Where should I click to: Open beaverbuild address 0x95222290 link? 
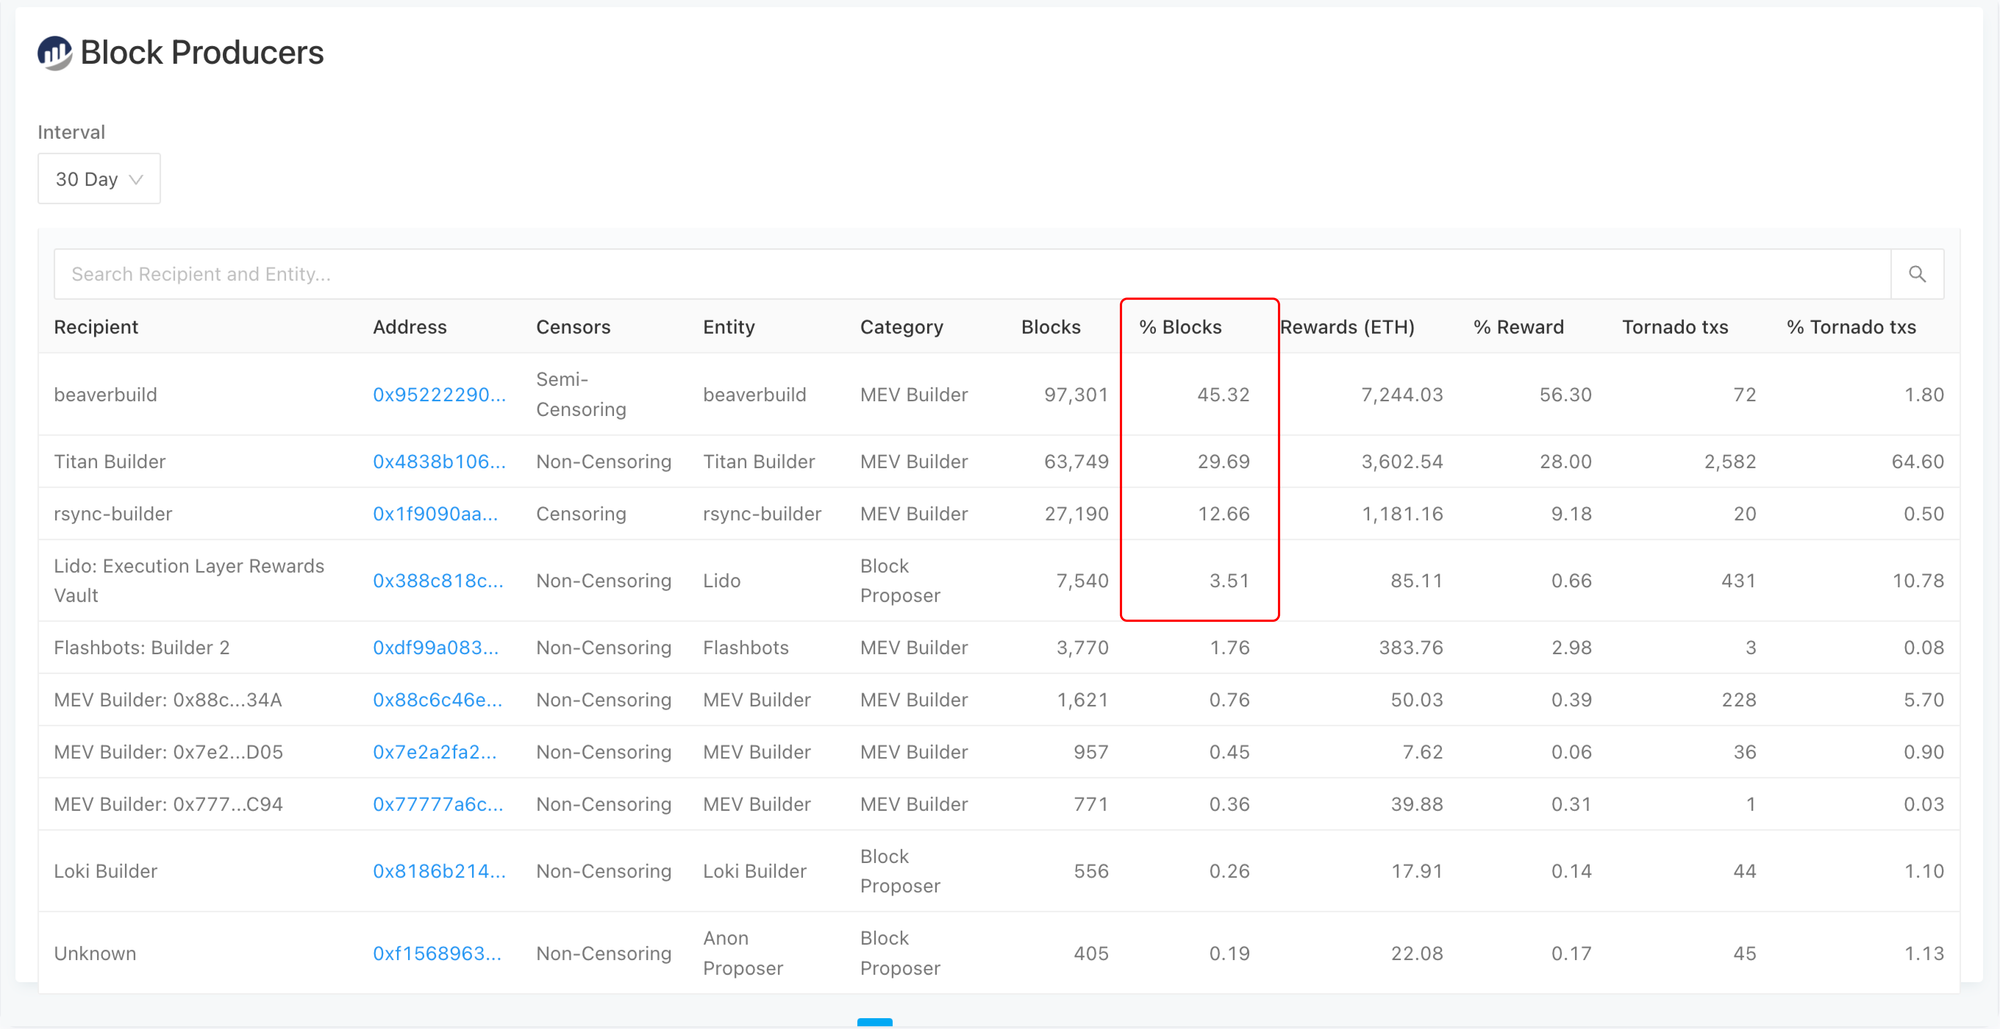pyautogui.click(x=439, y=395)
